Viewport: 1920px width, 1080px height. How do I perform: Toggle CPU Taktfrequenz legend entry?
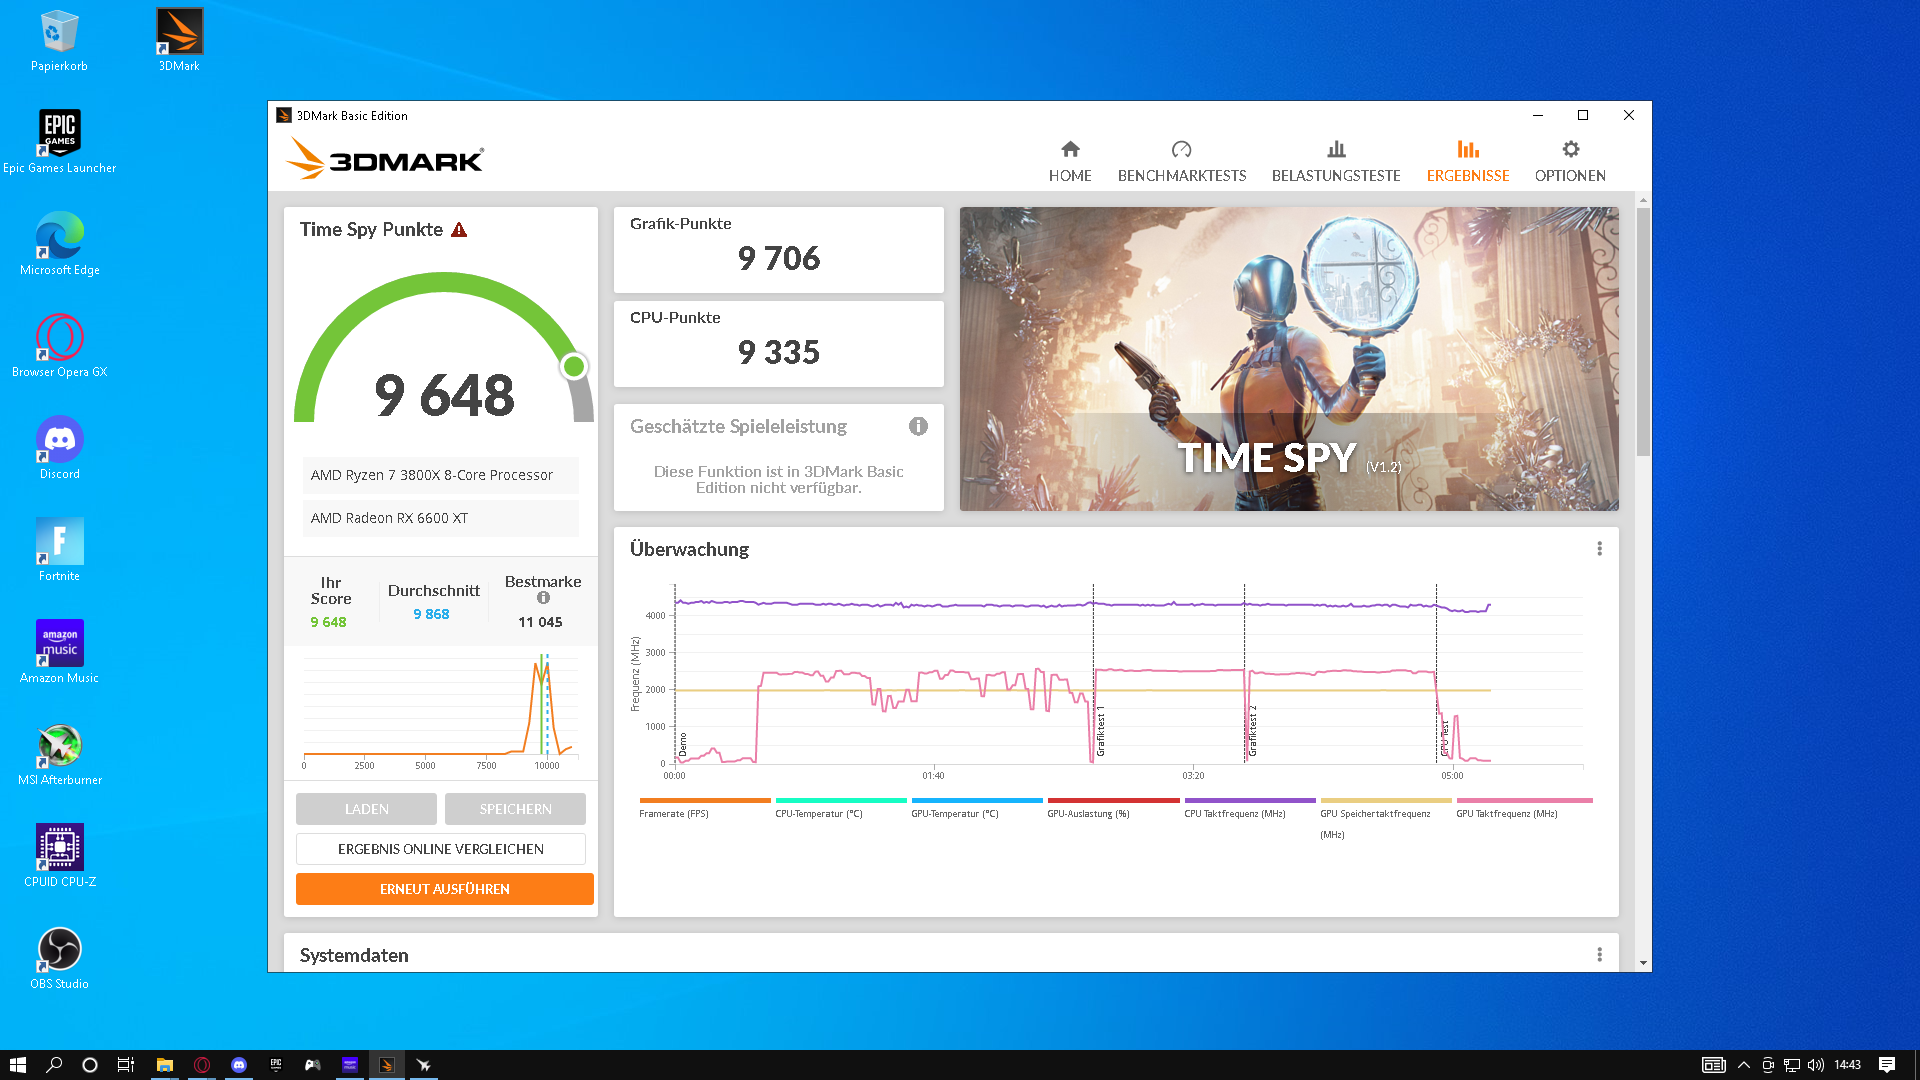[1234, 814]
